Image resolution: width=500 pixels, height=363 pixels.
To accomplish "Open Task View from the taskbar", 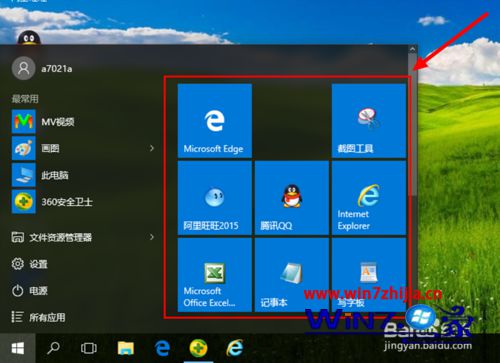I will pyautogui.click(x=89, y=348).
